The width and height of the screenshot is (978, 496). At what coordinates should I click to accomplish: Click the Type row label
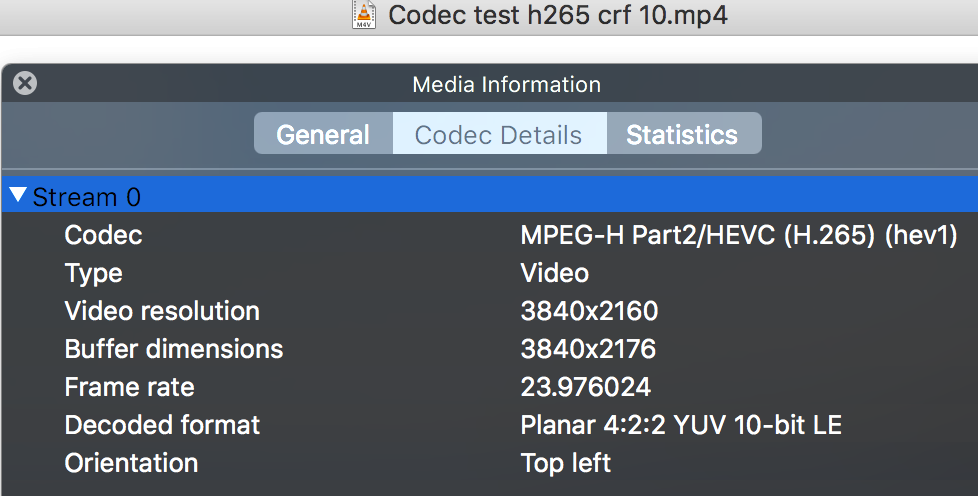[94, 274]
